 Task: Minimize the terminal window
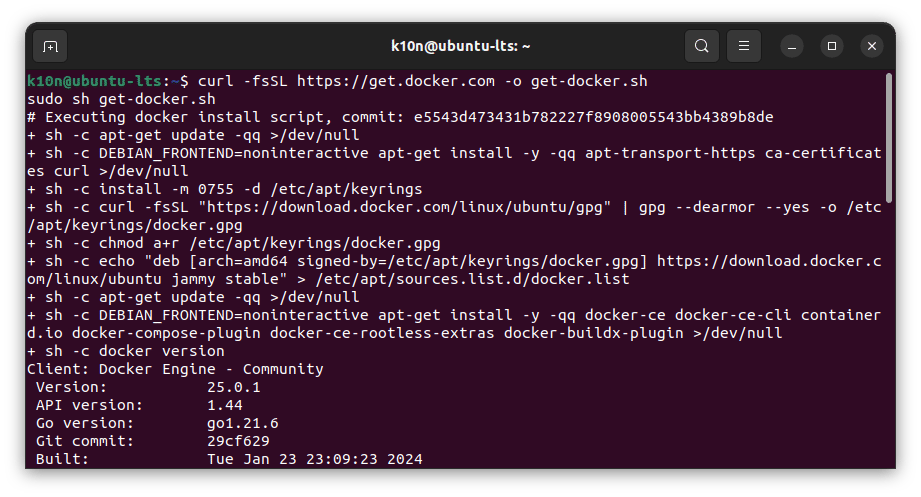click(792, 46)
